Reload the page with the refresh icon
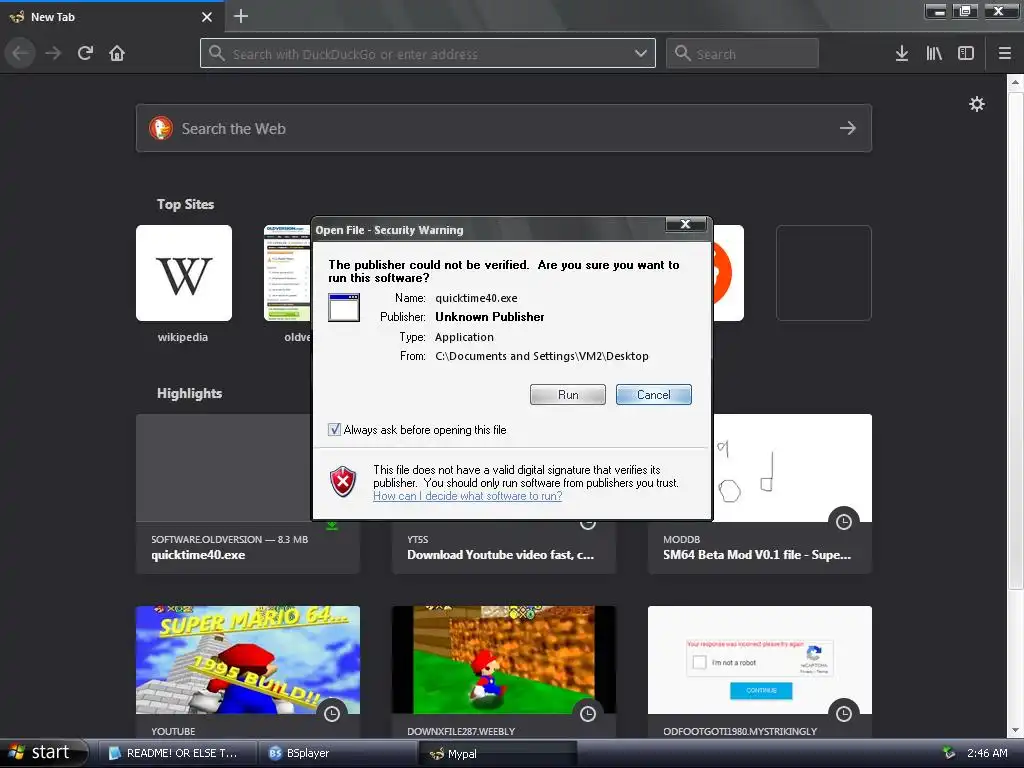 tap(86, 53)
